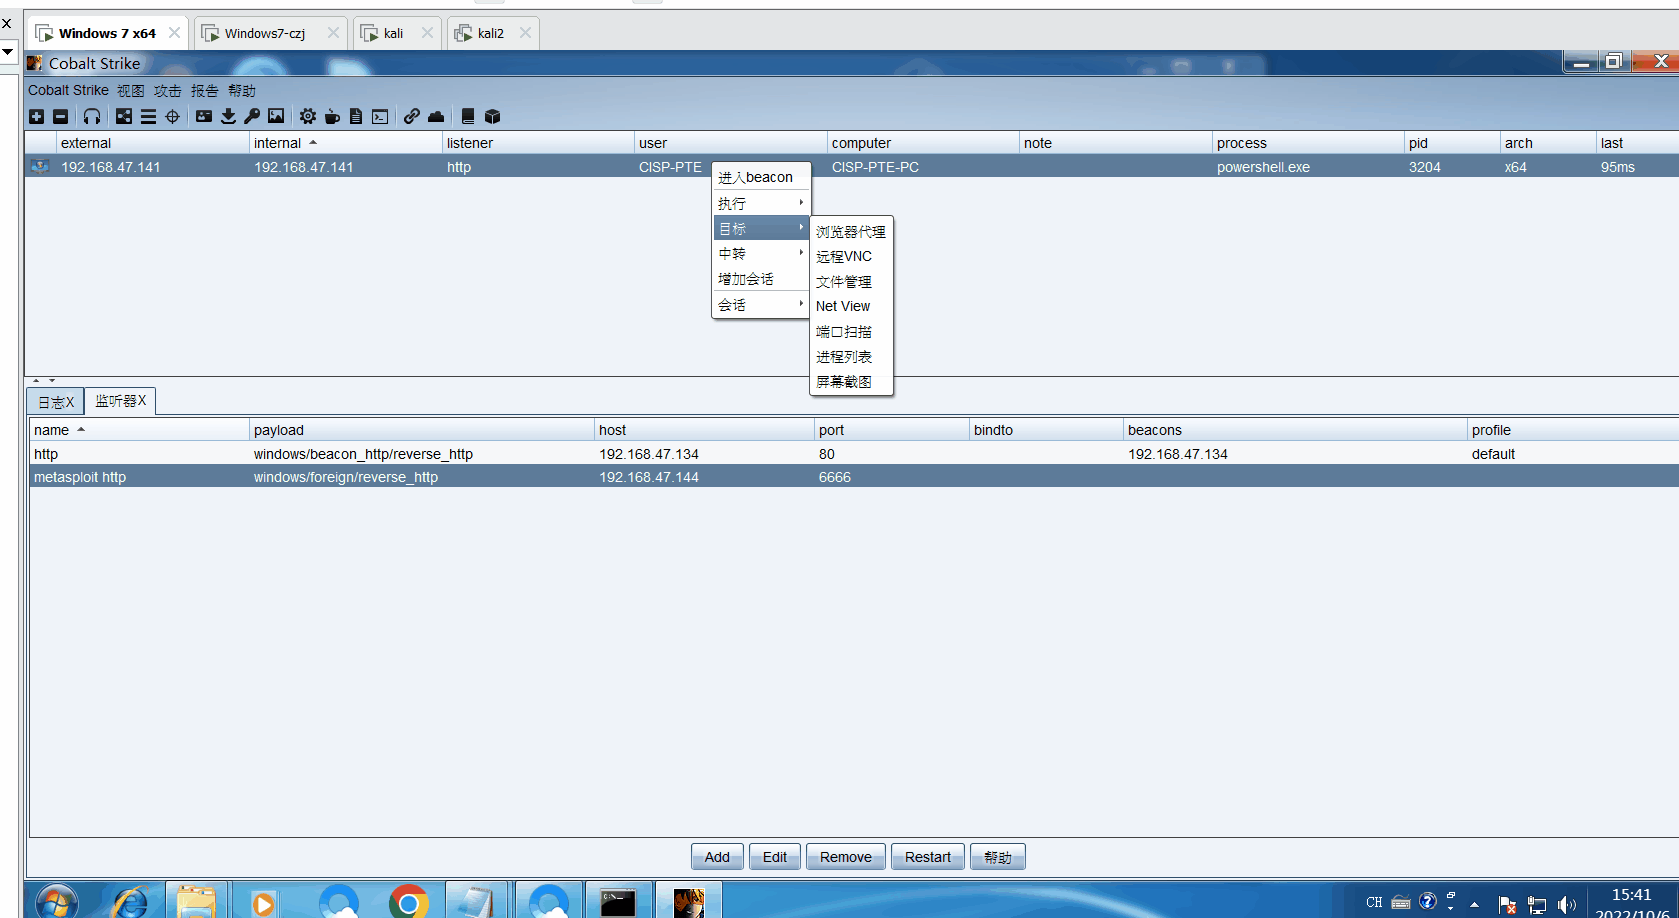This screenshot has width=1679, height=918.
Task: Click the gear payload generator icon
Action: pyautogui.click(x=308, y=117)
